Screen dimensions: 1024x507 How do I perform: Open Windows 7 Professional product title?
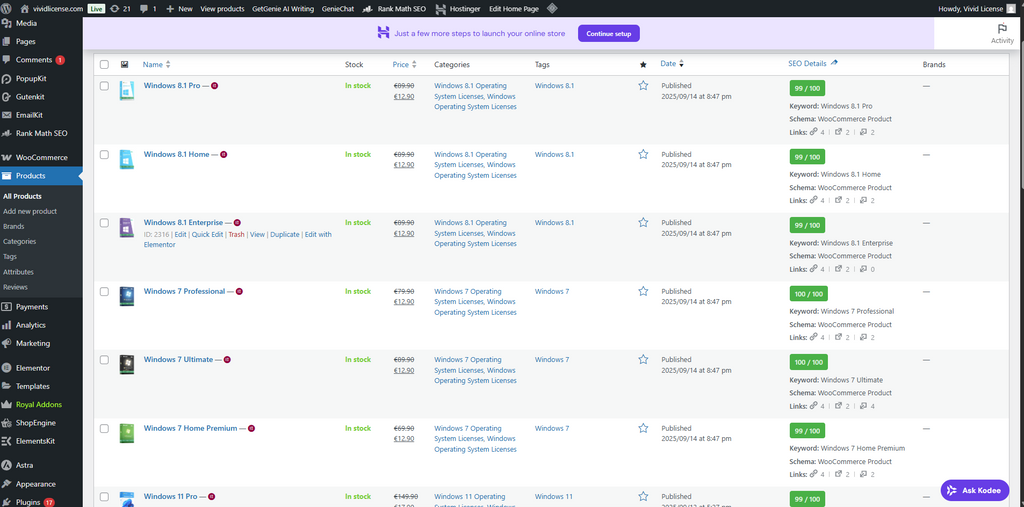point(184,291)
